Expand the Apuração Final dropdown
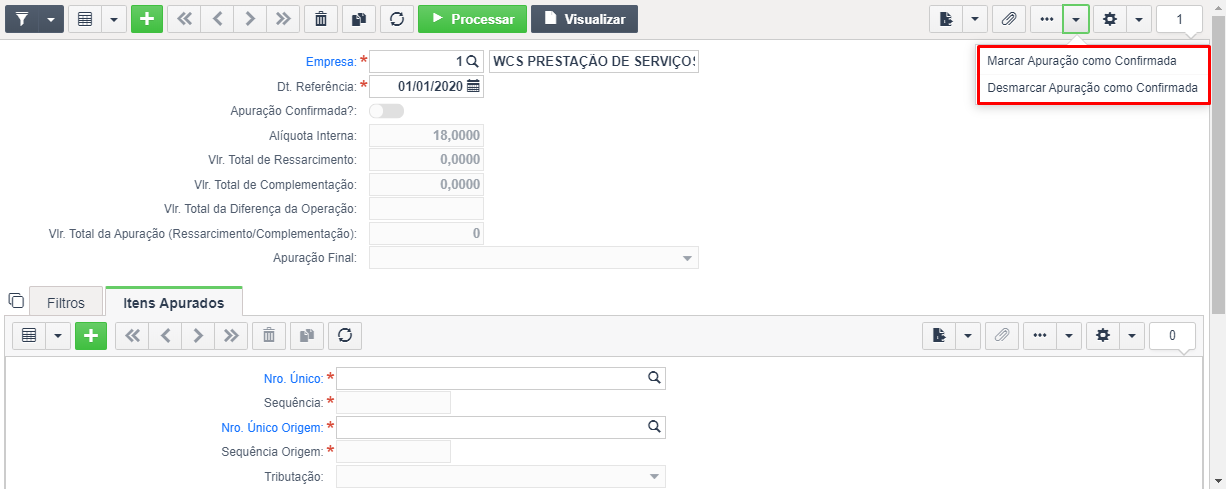1226x489 pixels. (687, 258)
